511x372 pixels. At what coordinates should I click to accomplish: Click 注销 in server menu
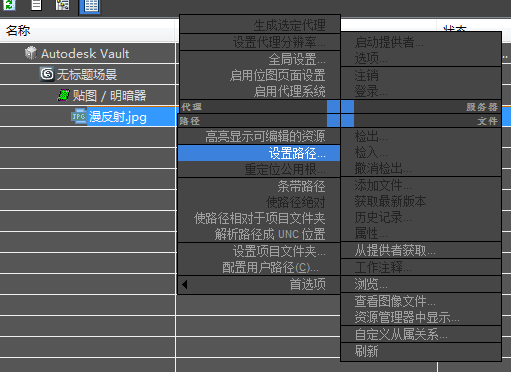(x=421, y=75)
